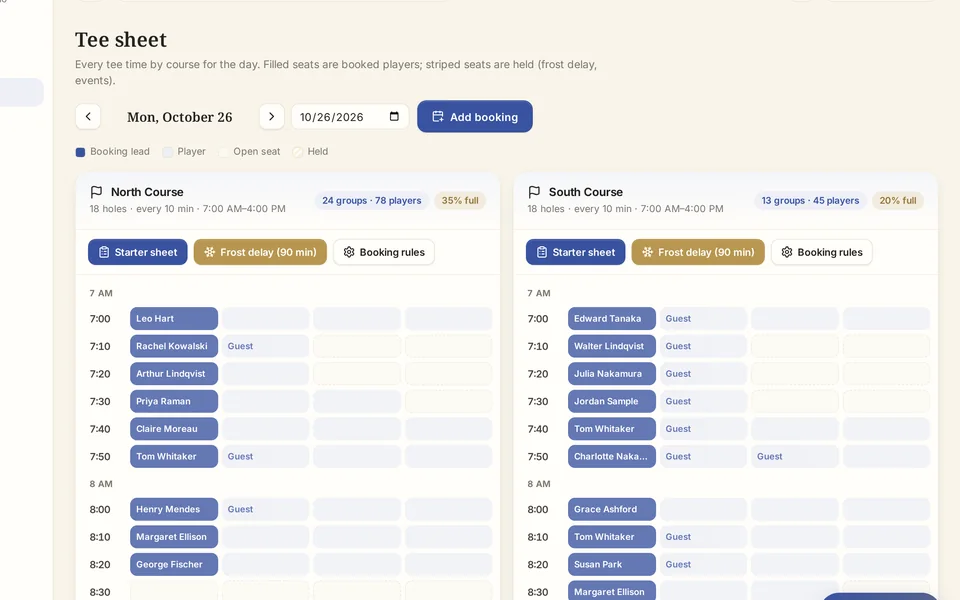Open Edward Tanaka's 7:00 South booking

(612, 318)
